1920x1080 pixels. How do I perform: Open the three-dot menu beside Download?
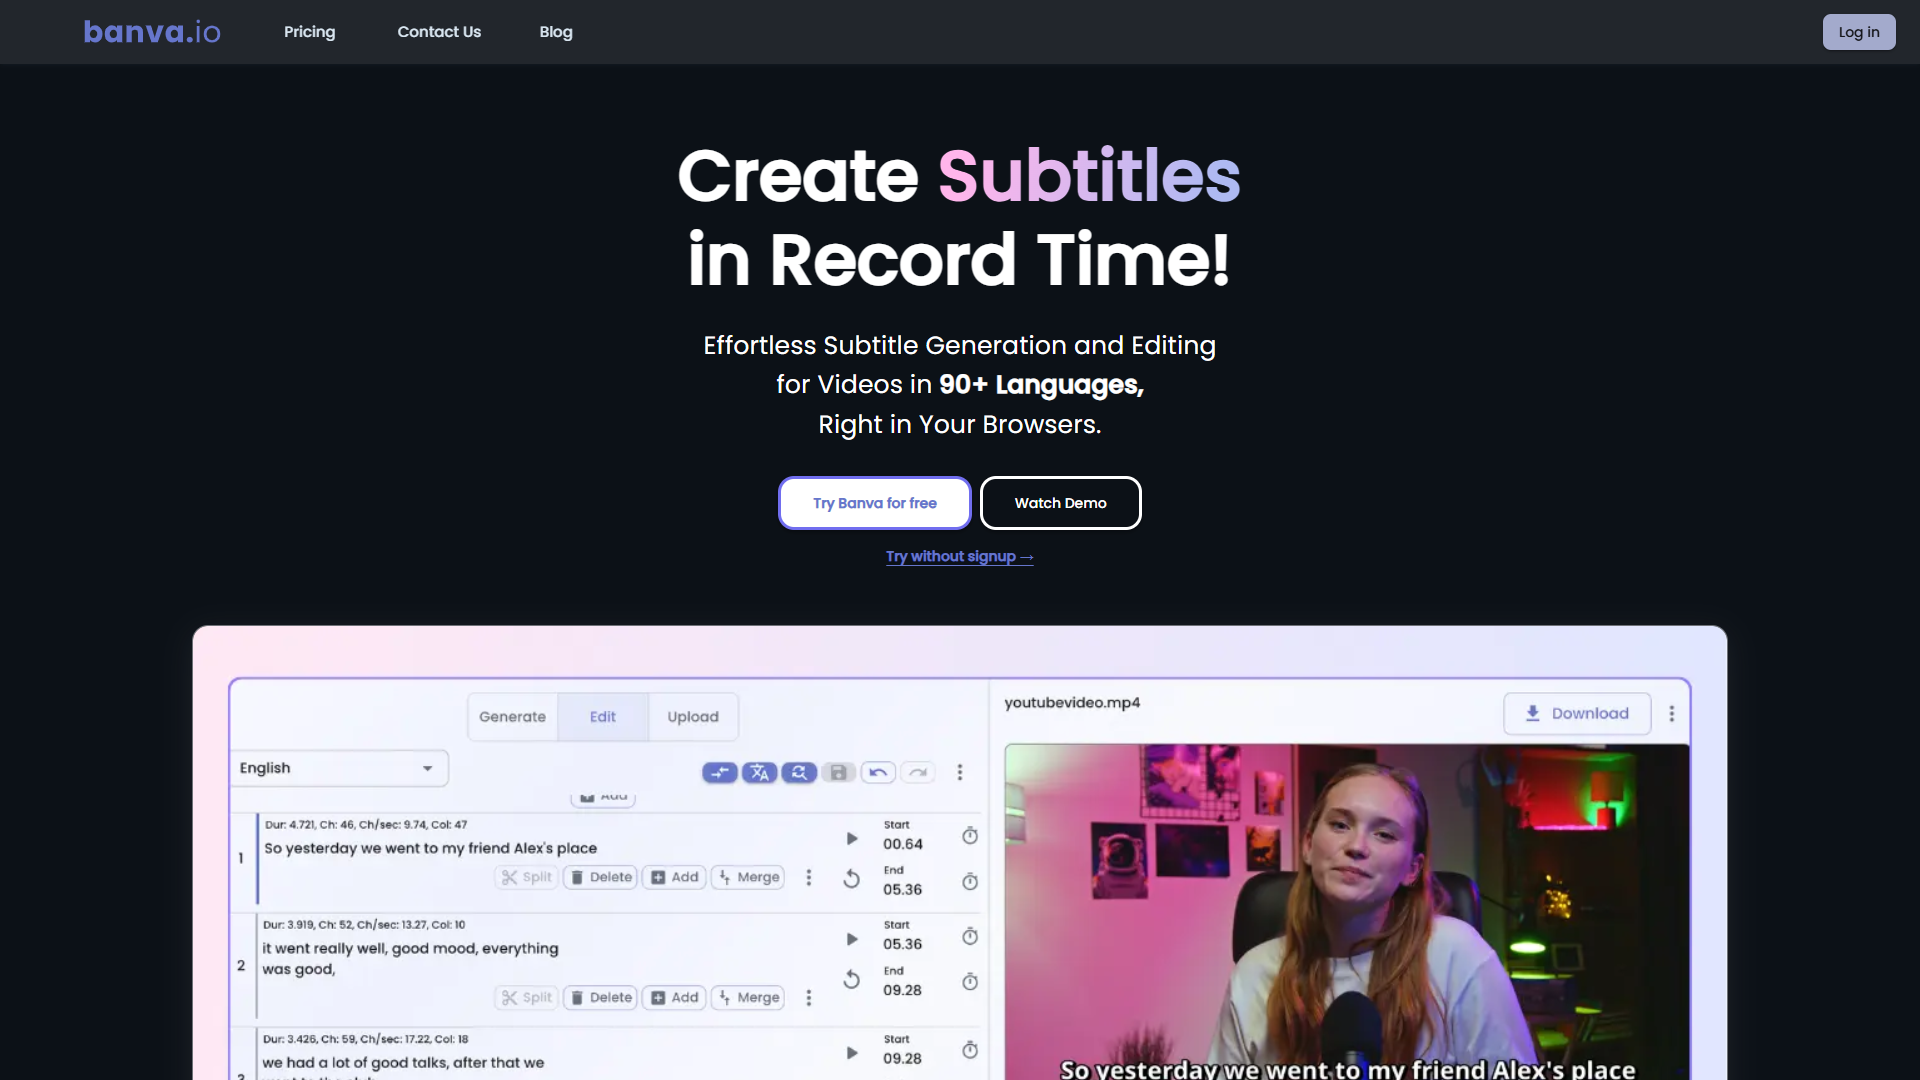[x=1672, y=714]
